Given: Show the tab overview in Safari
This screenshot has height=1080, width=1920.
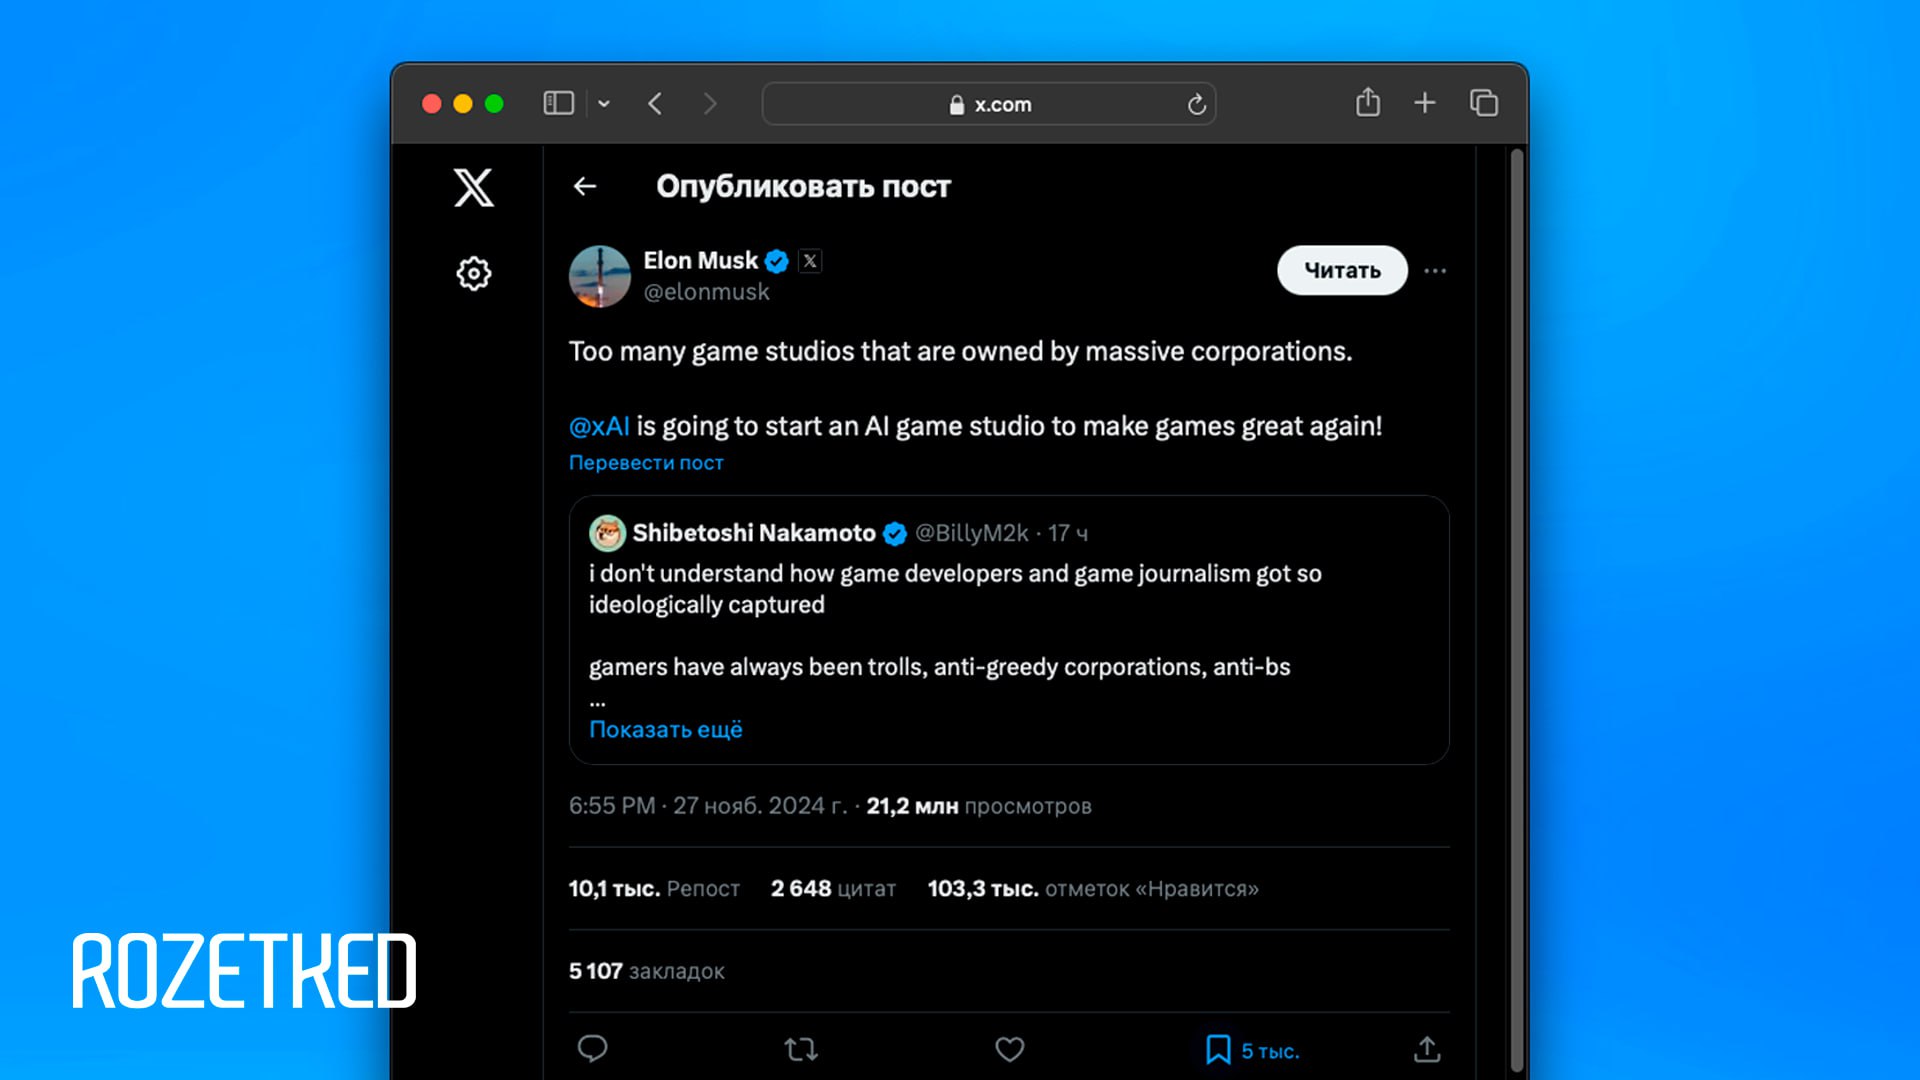Looking at the screenshot, I should point(1484,103).
